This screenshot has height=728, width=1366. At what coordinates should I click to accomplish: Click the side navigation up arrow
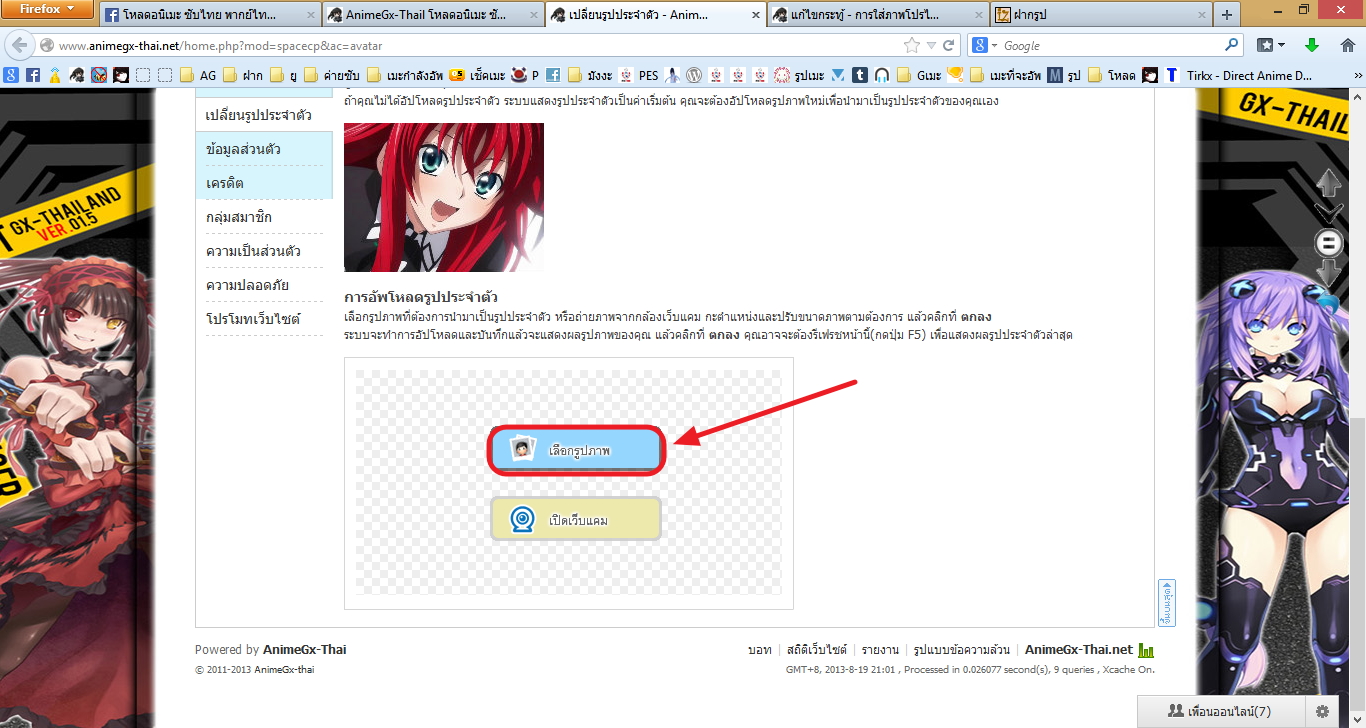tap(1329, 183)
